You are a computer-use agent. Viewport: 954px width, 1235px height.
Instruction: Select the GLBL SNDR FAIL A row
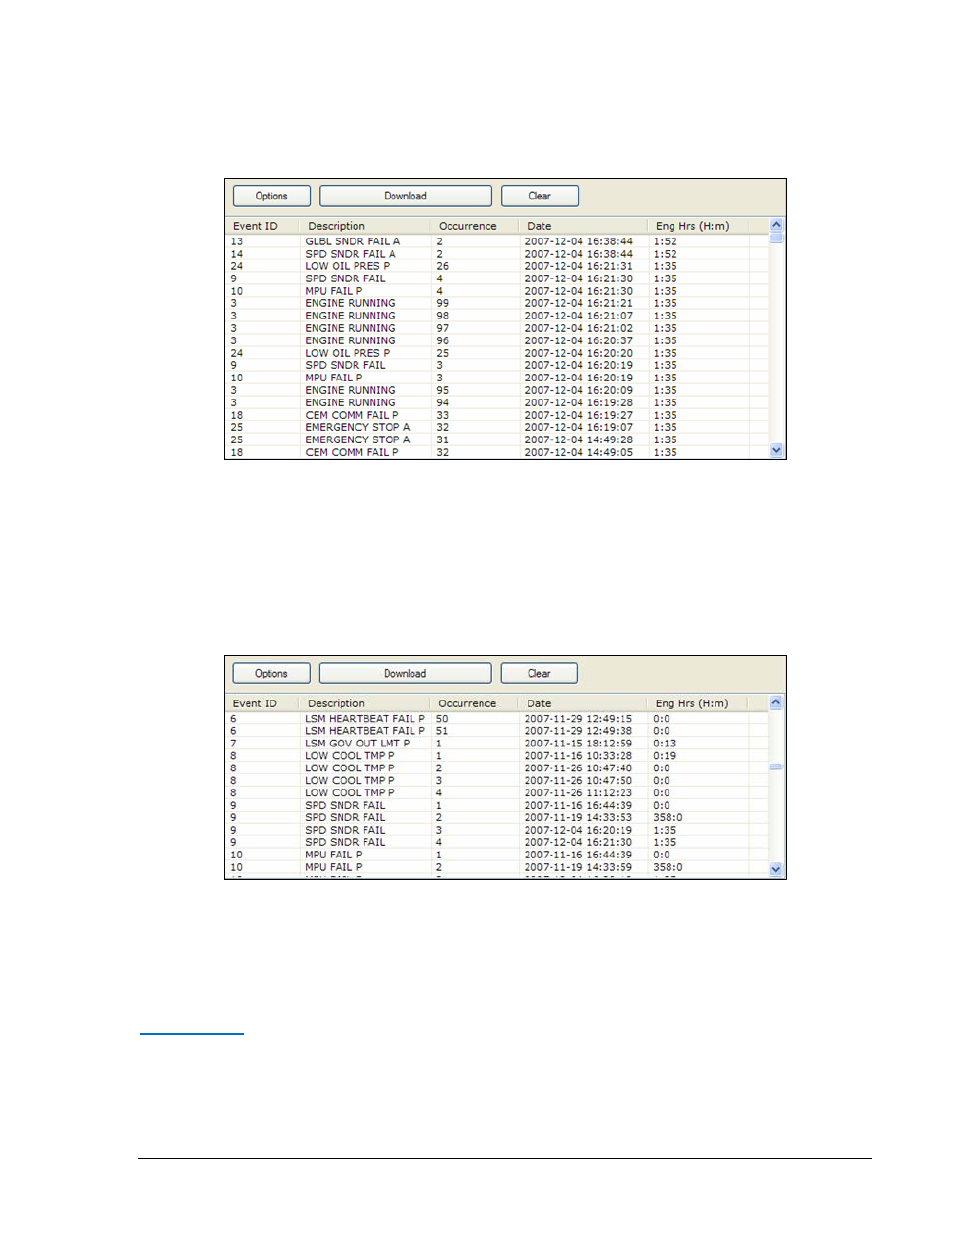point(498,241)
